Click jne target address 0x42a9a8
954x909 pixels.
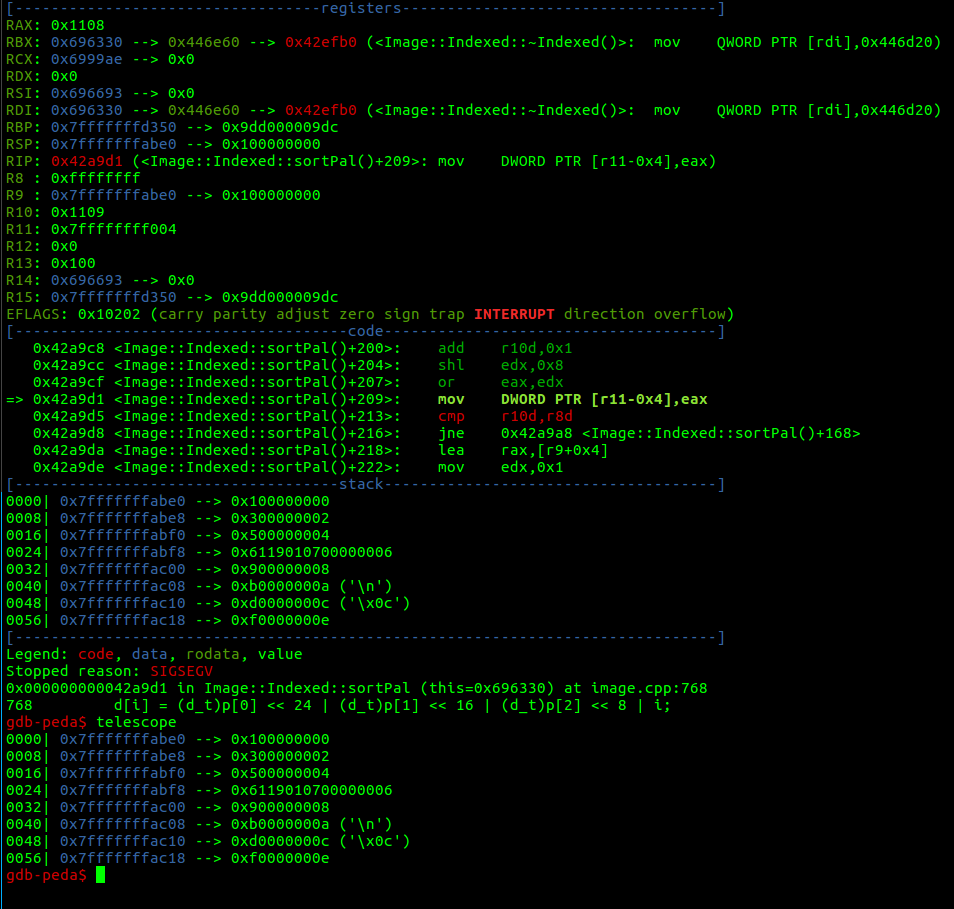click(537, 434)
